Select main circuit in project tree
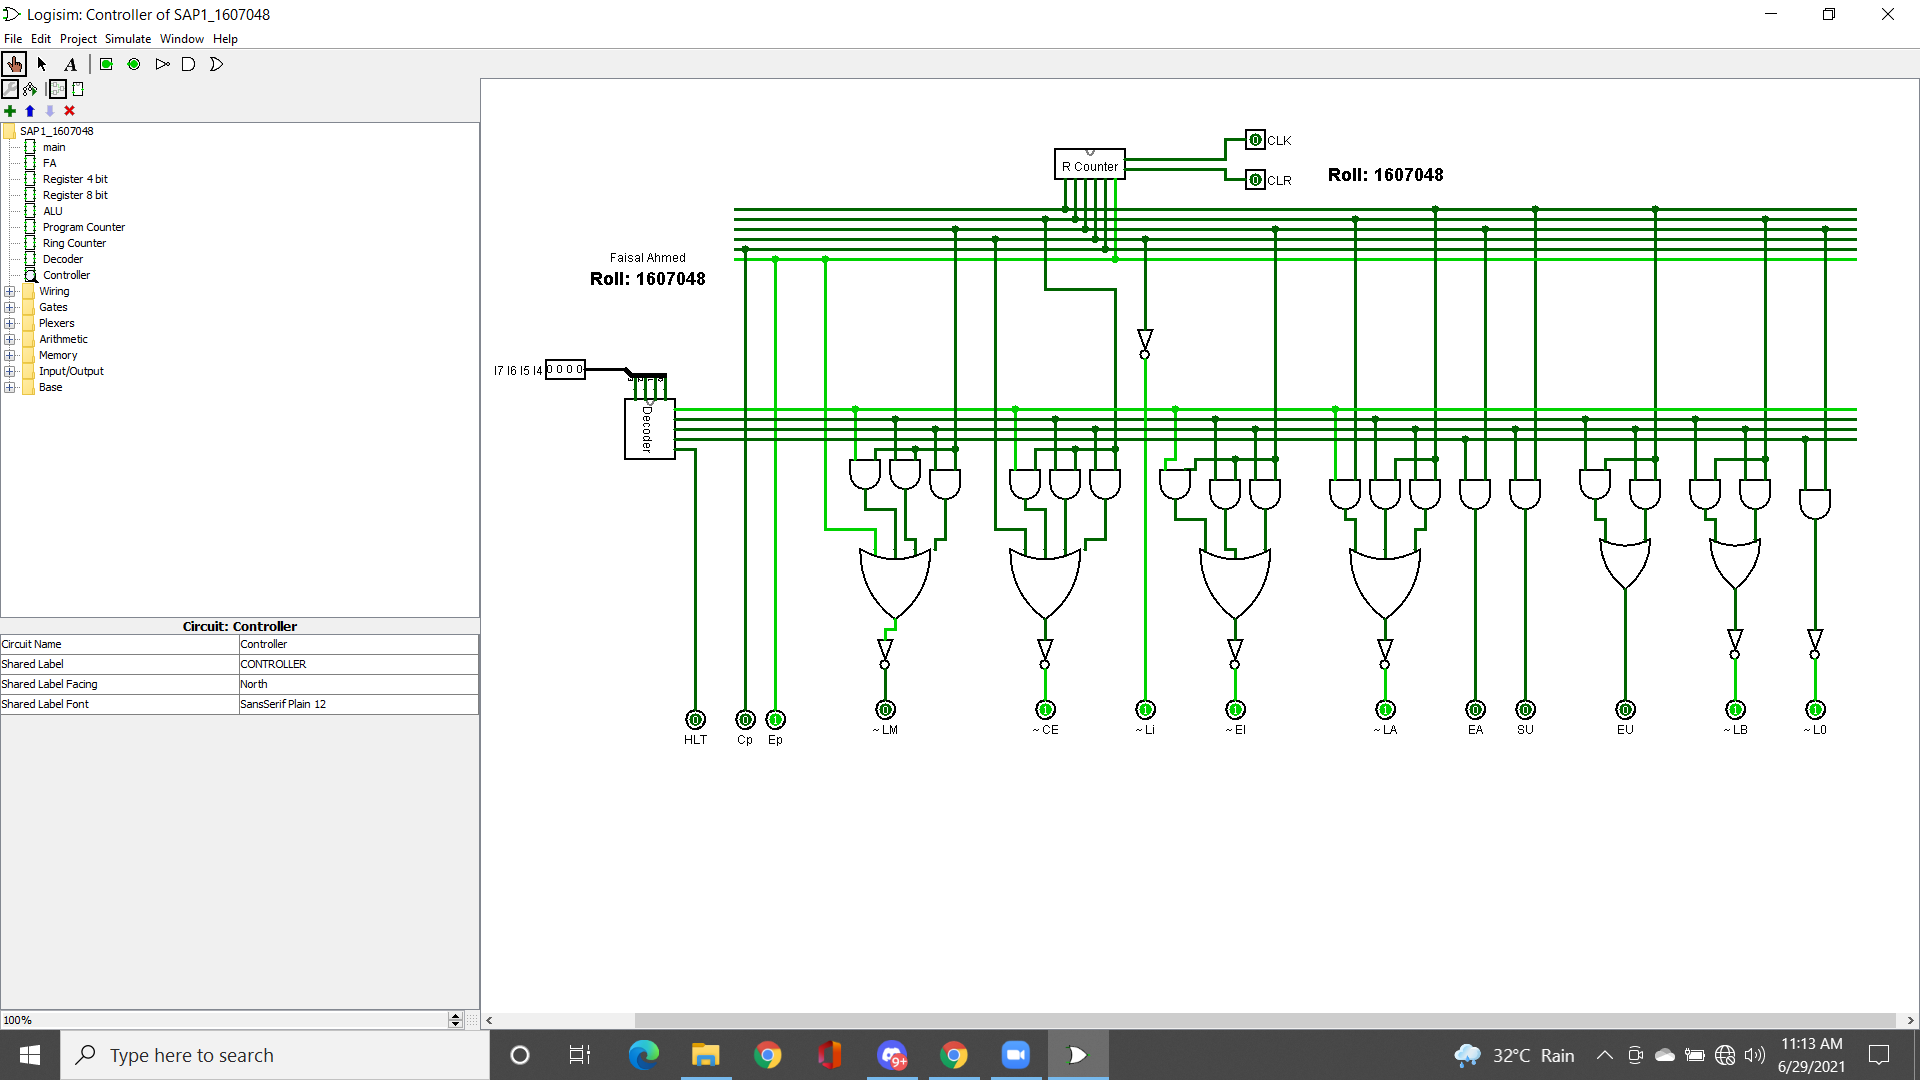The height and width of the screenshot is (1080, 1920). 54,147
